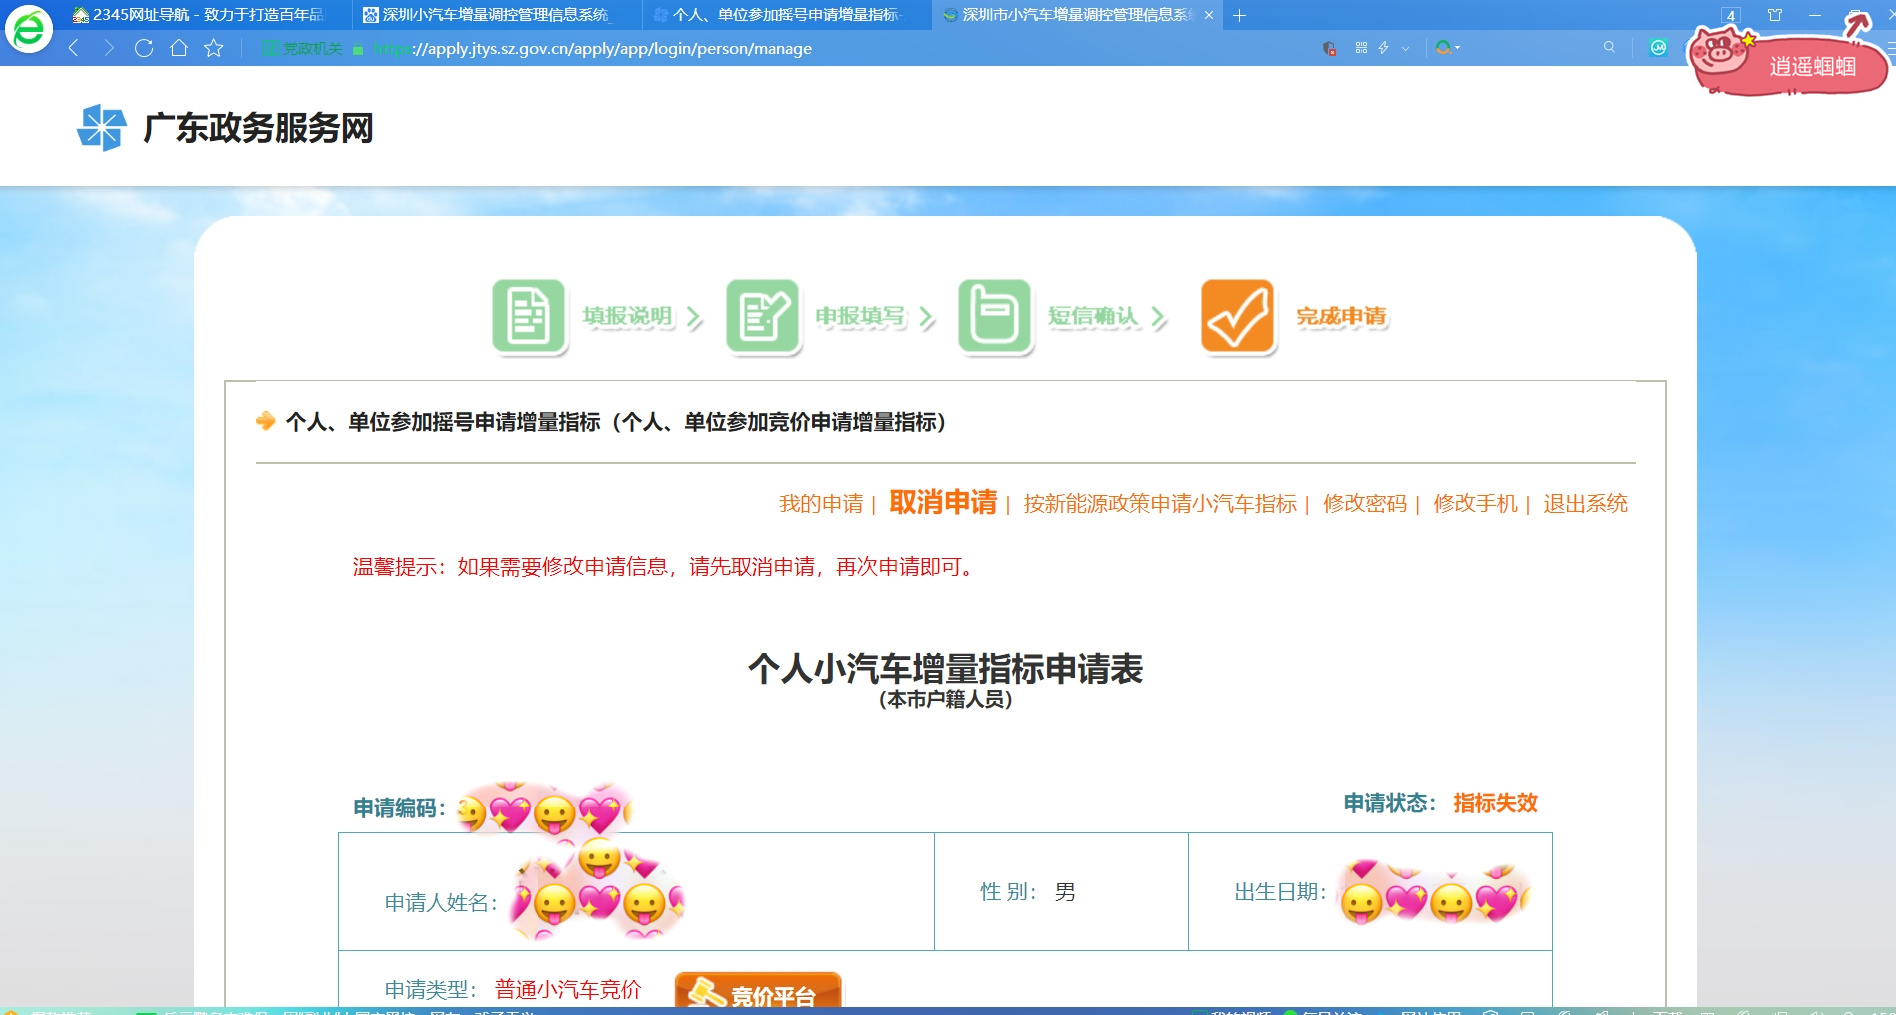
Task: Bookmark page with the star icon
Action: pyautogui.click(x=214, y=48)
